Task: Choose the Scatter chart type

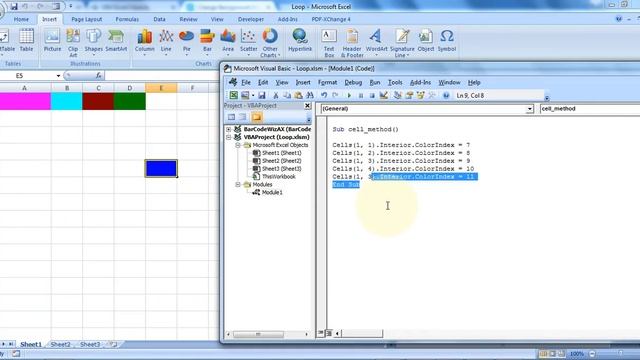Action: [x=248, y=42]
